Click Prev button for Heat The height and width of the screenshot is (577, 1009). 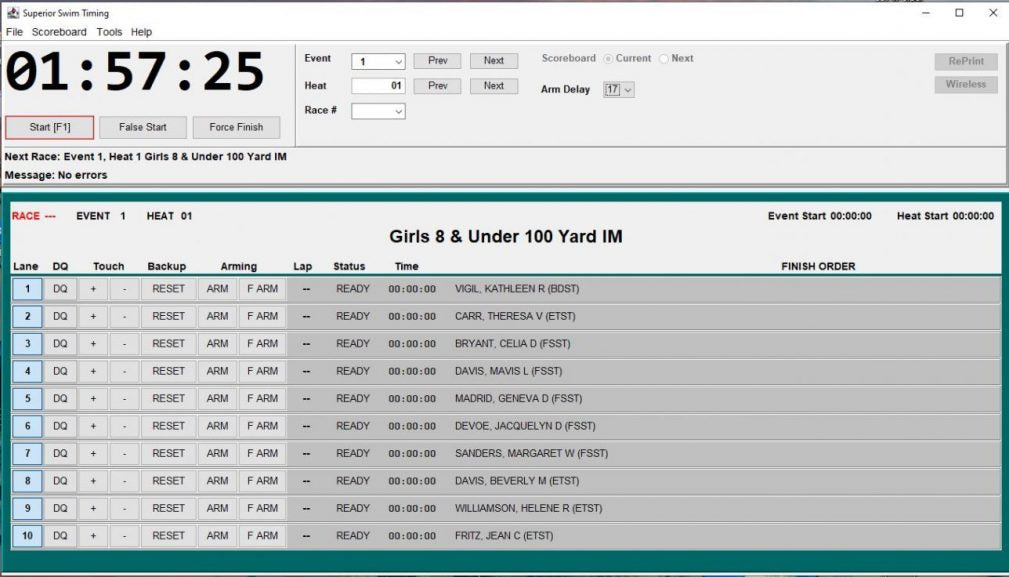tap(437, 86)
